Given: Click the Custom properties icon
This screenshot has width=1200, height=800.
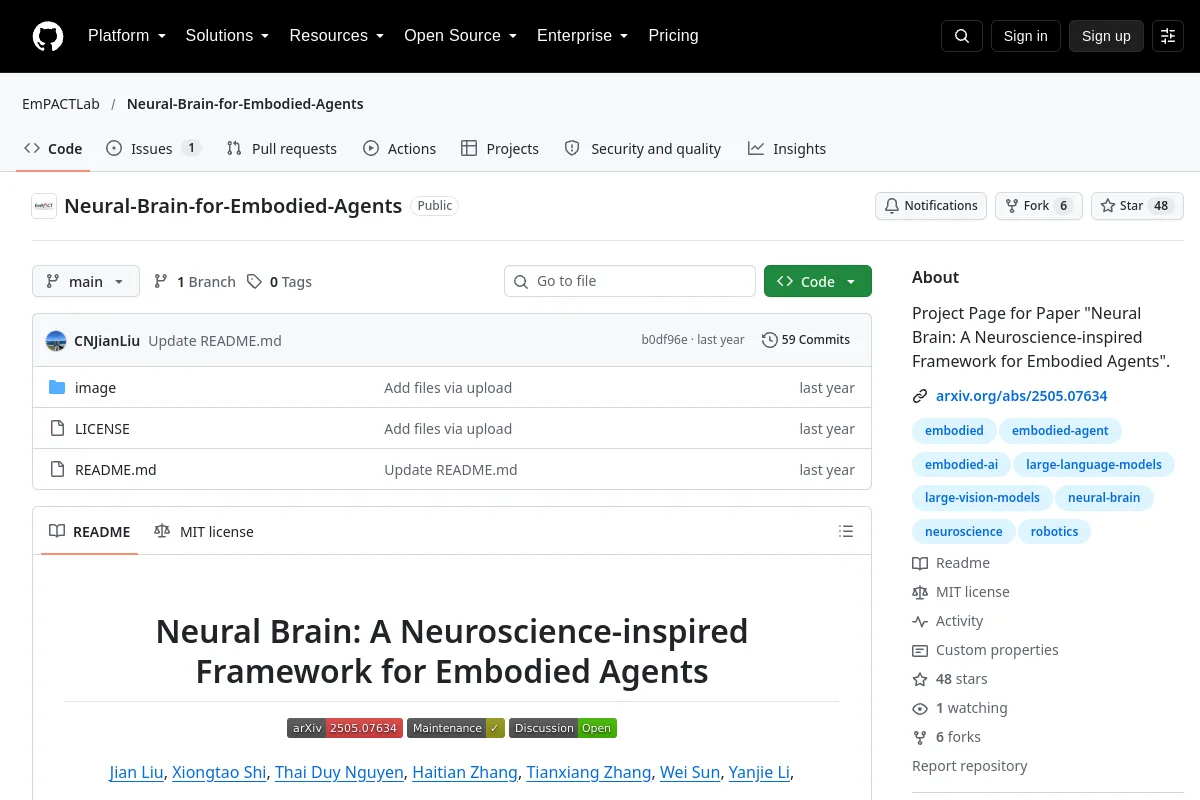Looking at the screenshot, I should pyautogui.click(x=920, y=650).
